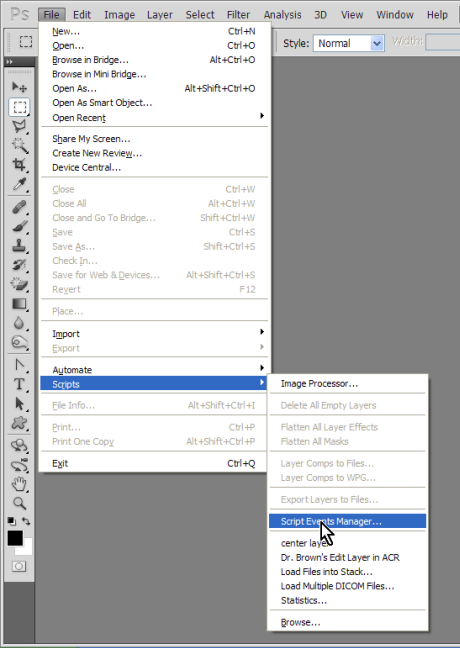Reset default foreground and background colors

tap(12, 521)
